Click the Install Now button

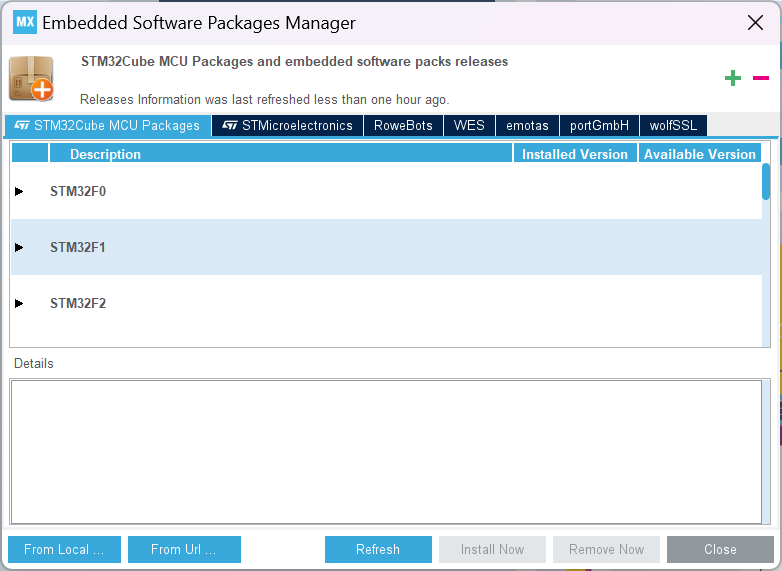[492, 550]
